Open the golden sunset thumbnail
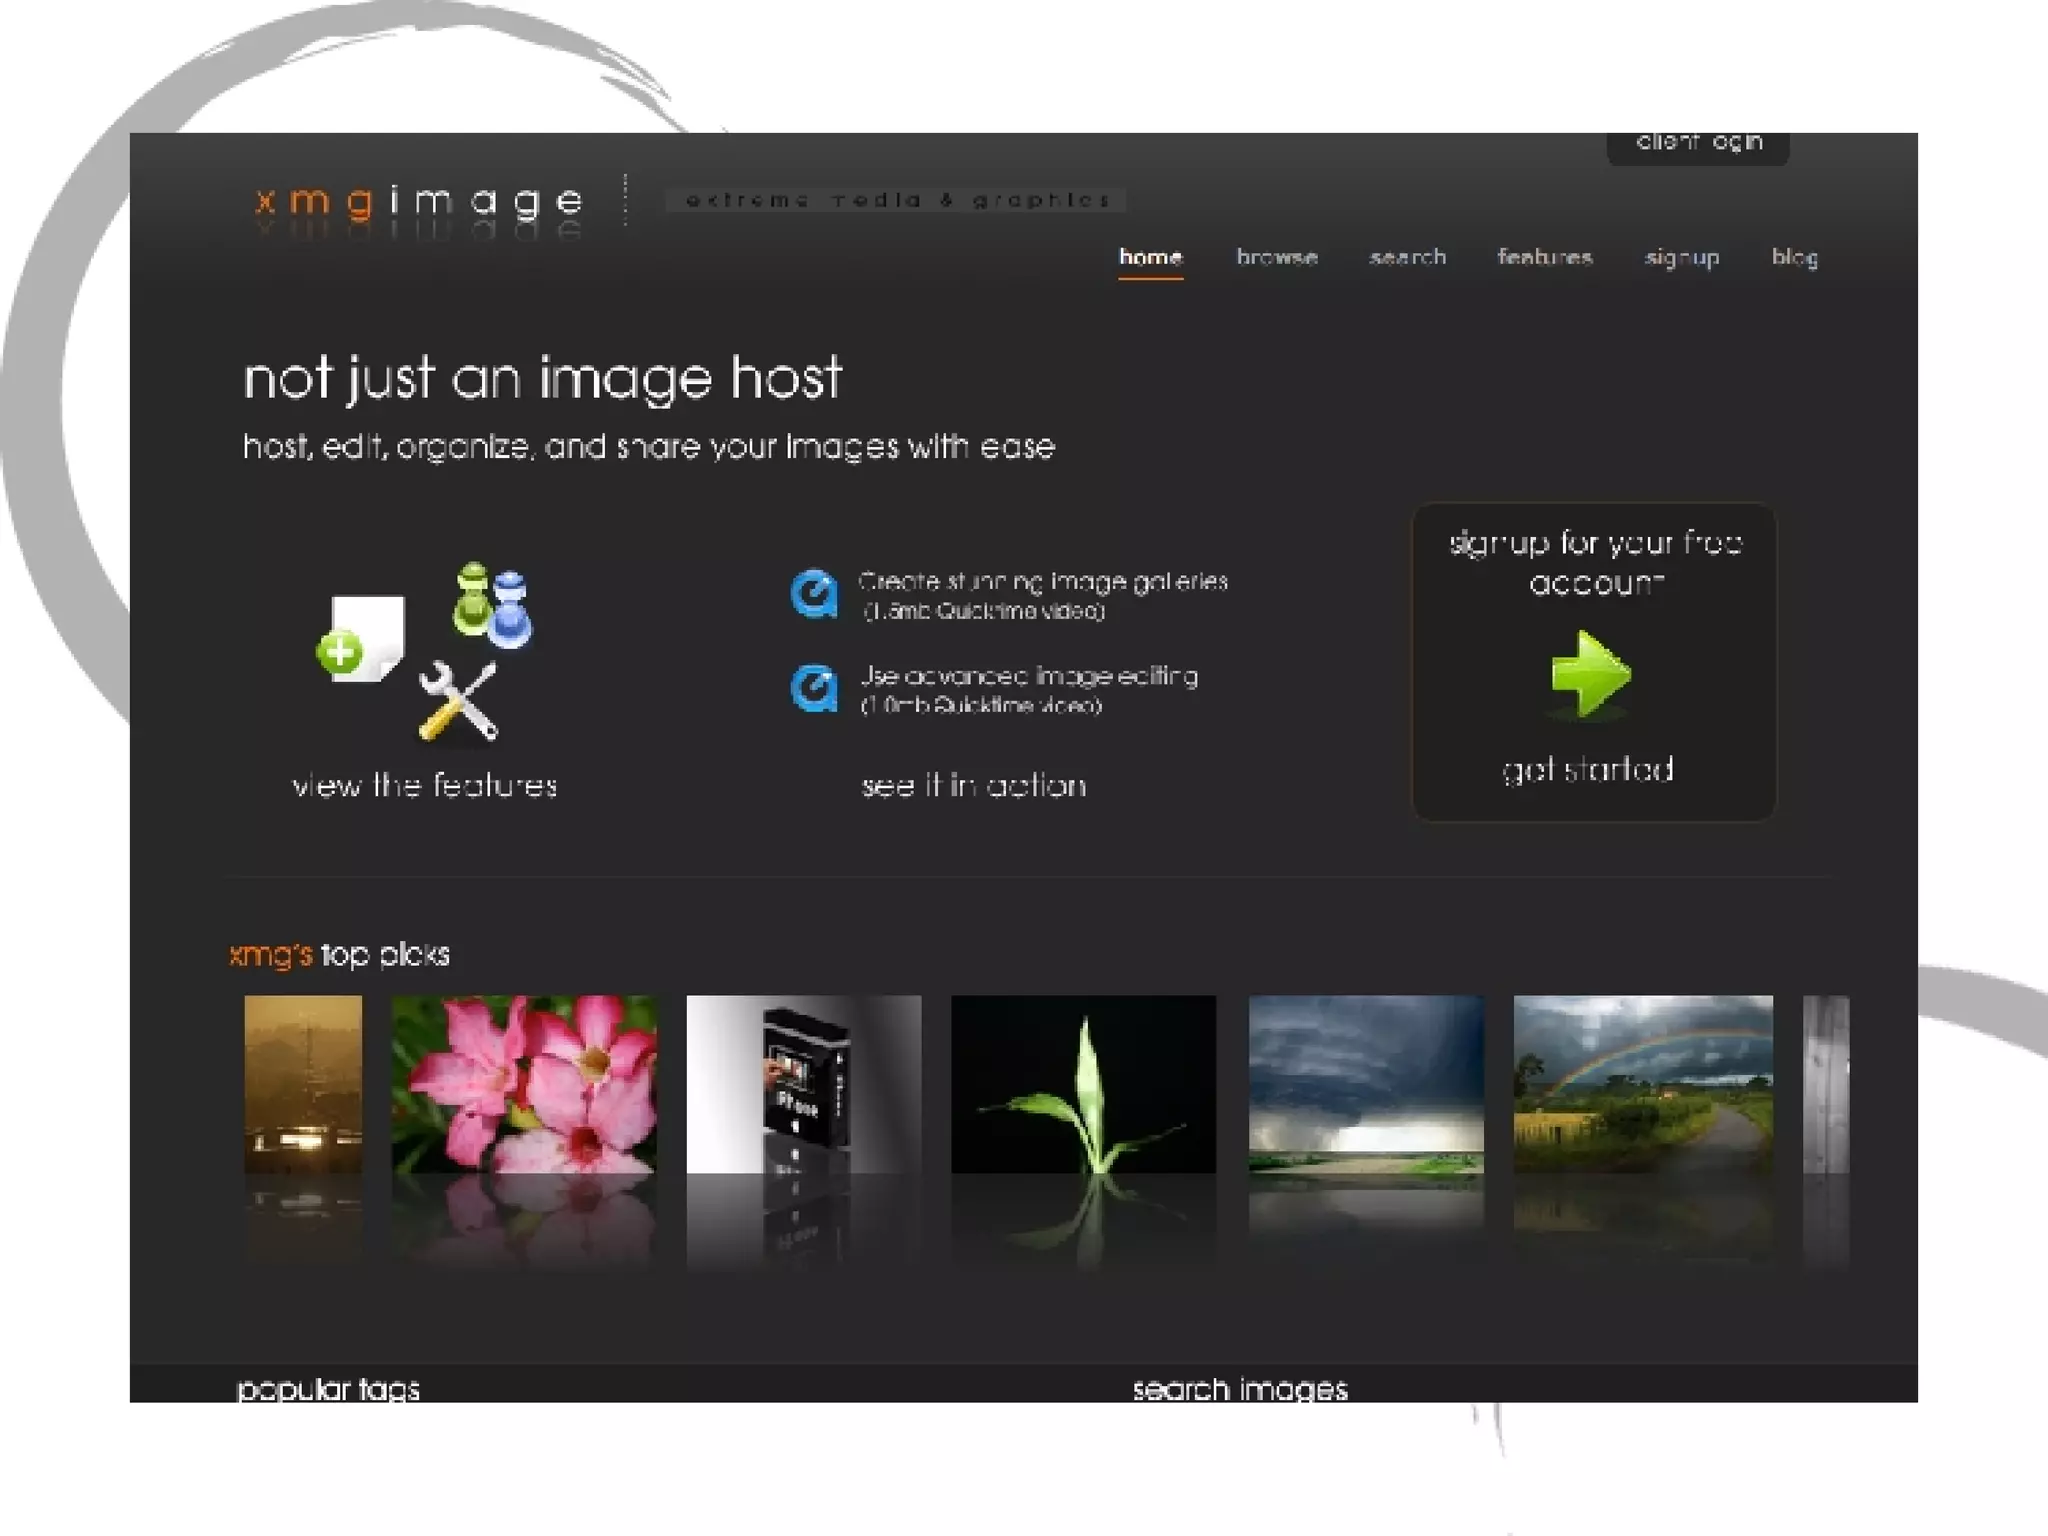2048x1536 pixels. [303, 1084]
